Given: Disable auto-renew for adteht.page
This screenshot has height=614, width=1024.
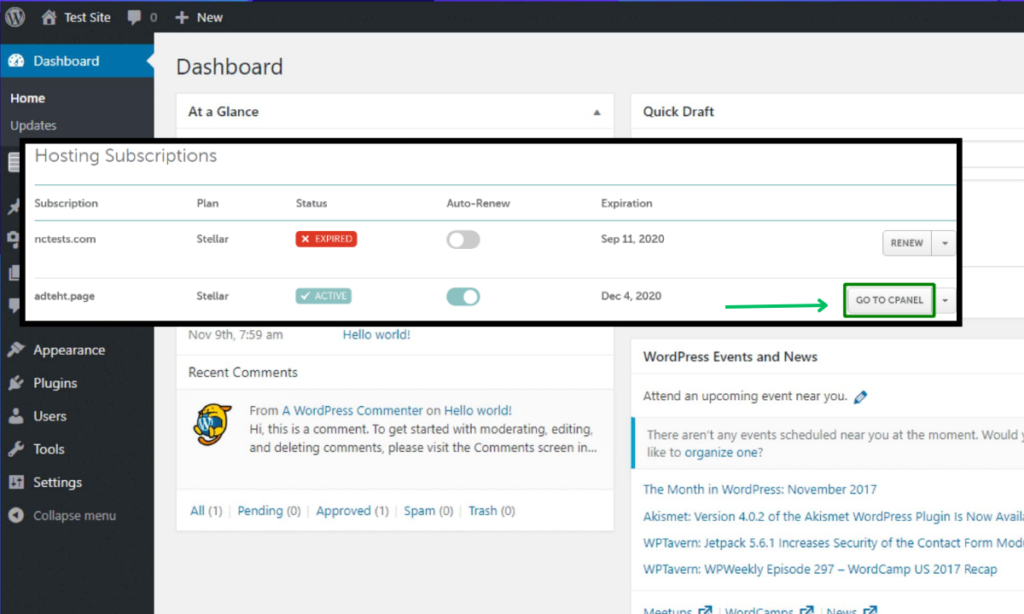Looking at the screenshot, I should pyautogui.click(x=462, y=296).
